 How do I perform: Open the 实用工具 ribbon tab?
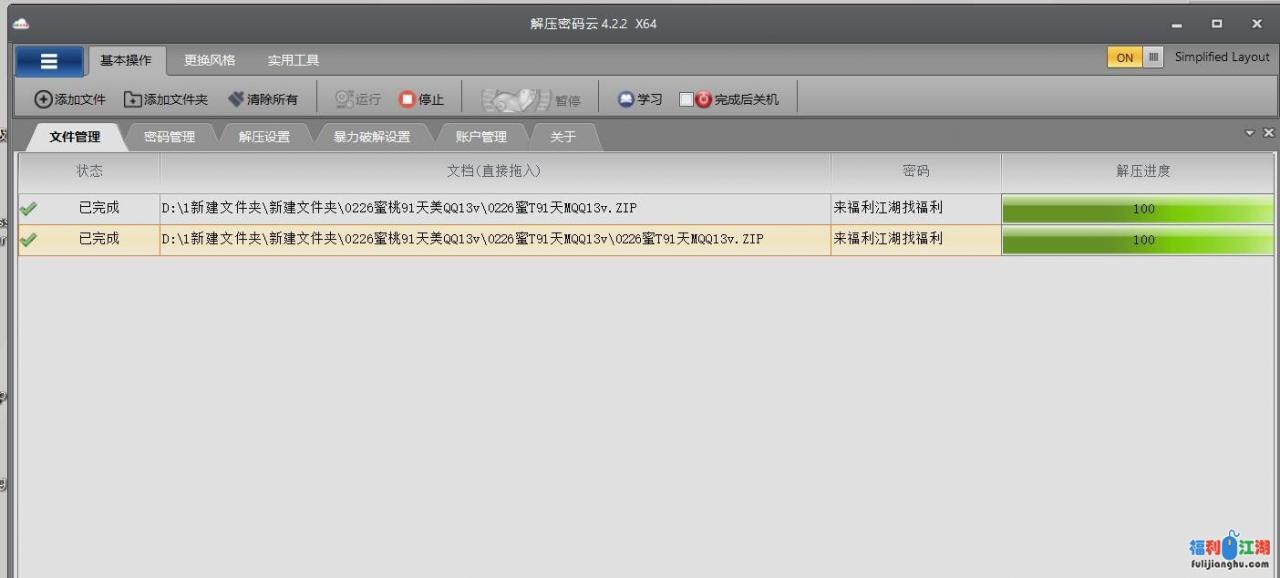pos(292,58)
